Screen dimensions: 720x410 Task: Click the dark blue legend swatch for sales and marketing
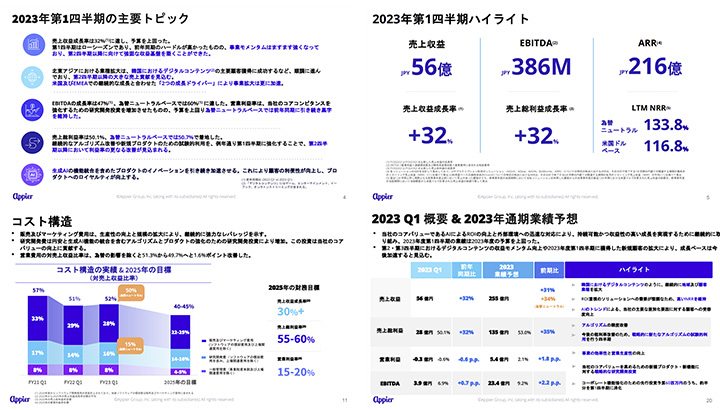point(204,341)
